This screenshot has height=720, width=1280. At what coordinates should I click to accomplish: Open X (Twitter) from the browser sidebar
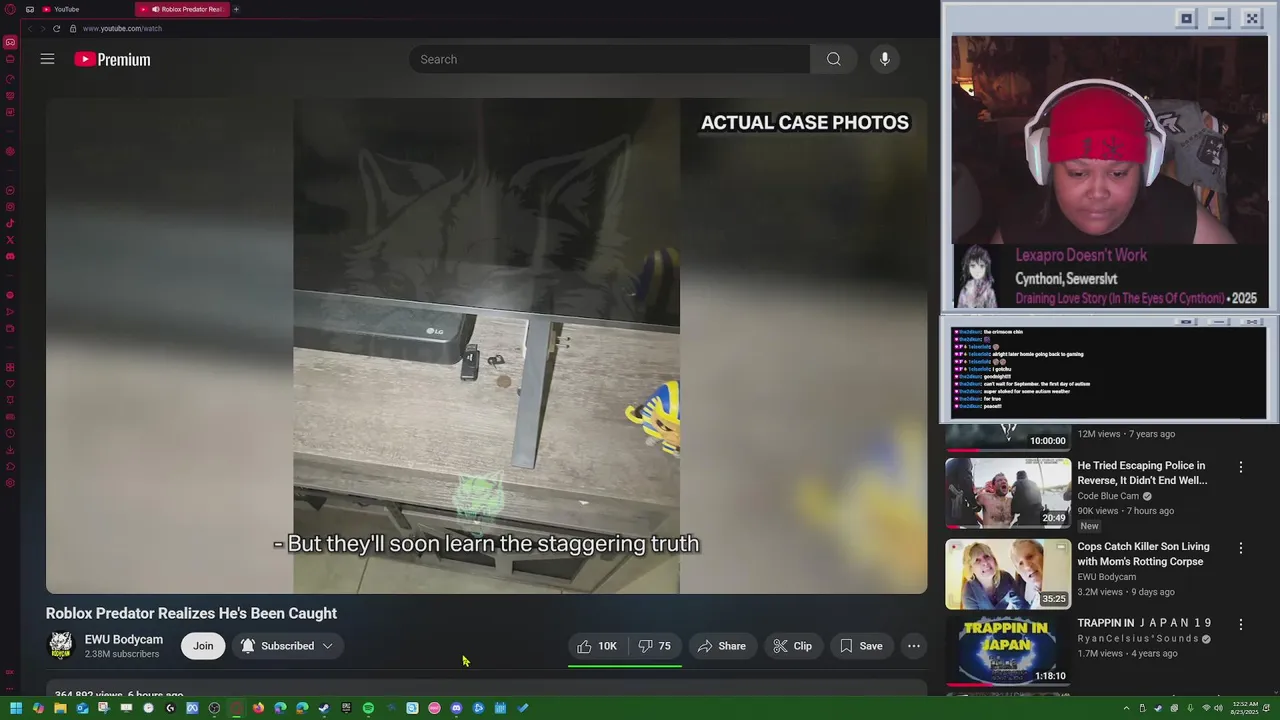(x=10, y=240)
